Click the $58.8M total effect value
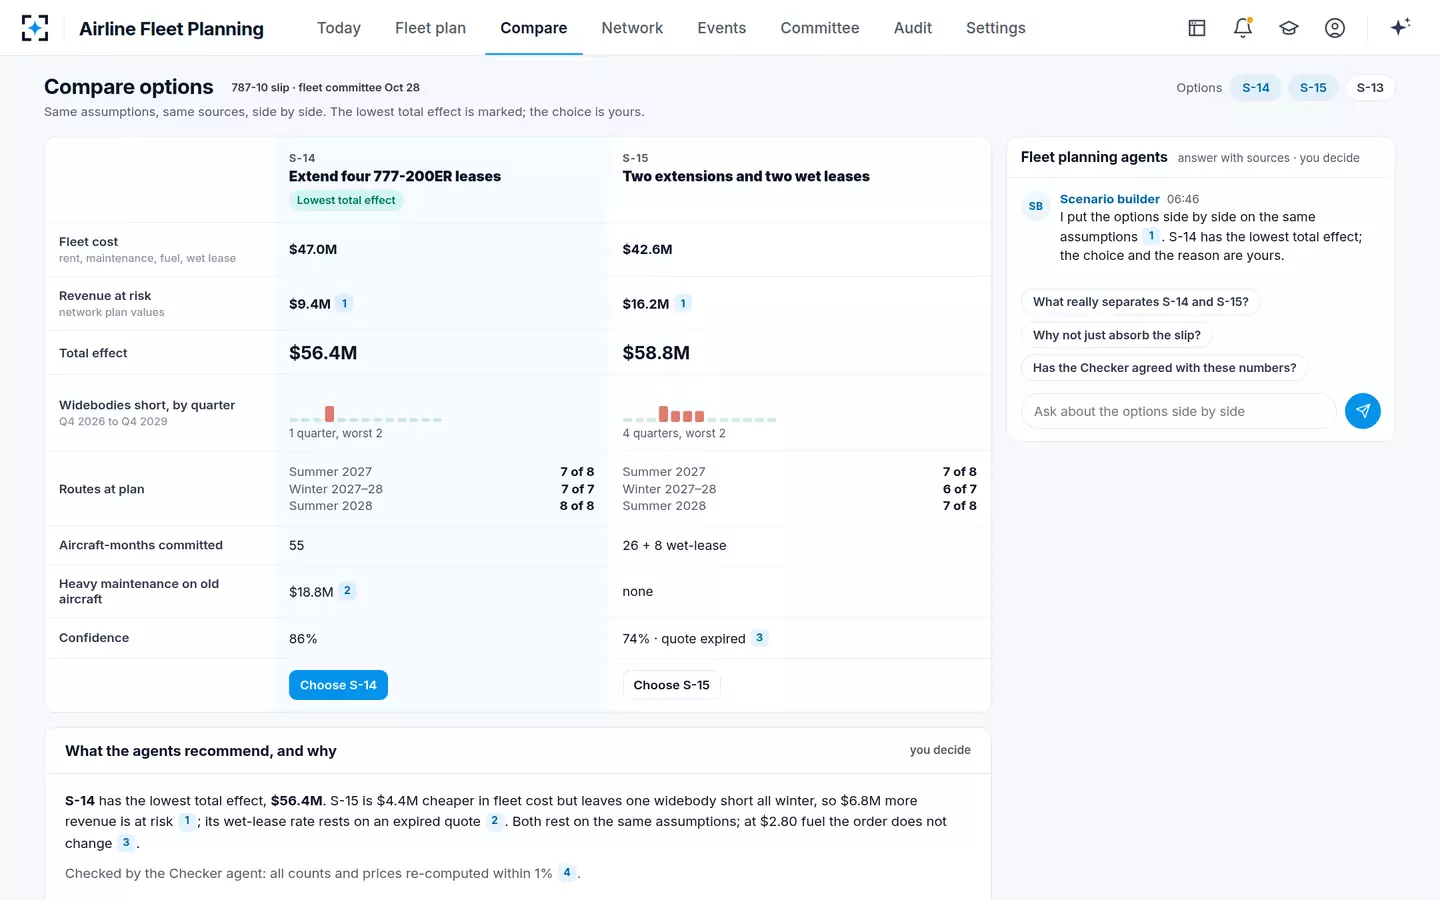1440x900 pixels. coord(656,353)
